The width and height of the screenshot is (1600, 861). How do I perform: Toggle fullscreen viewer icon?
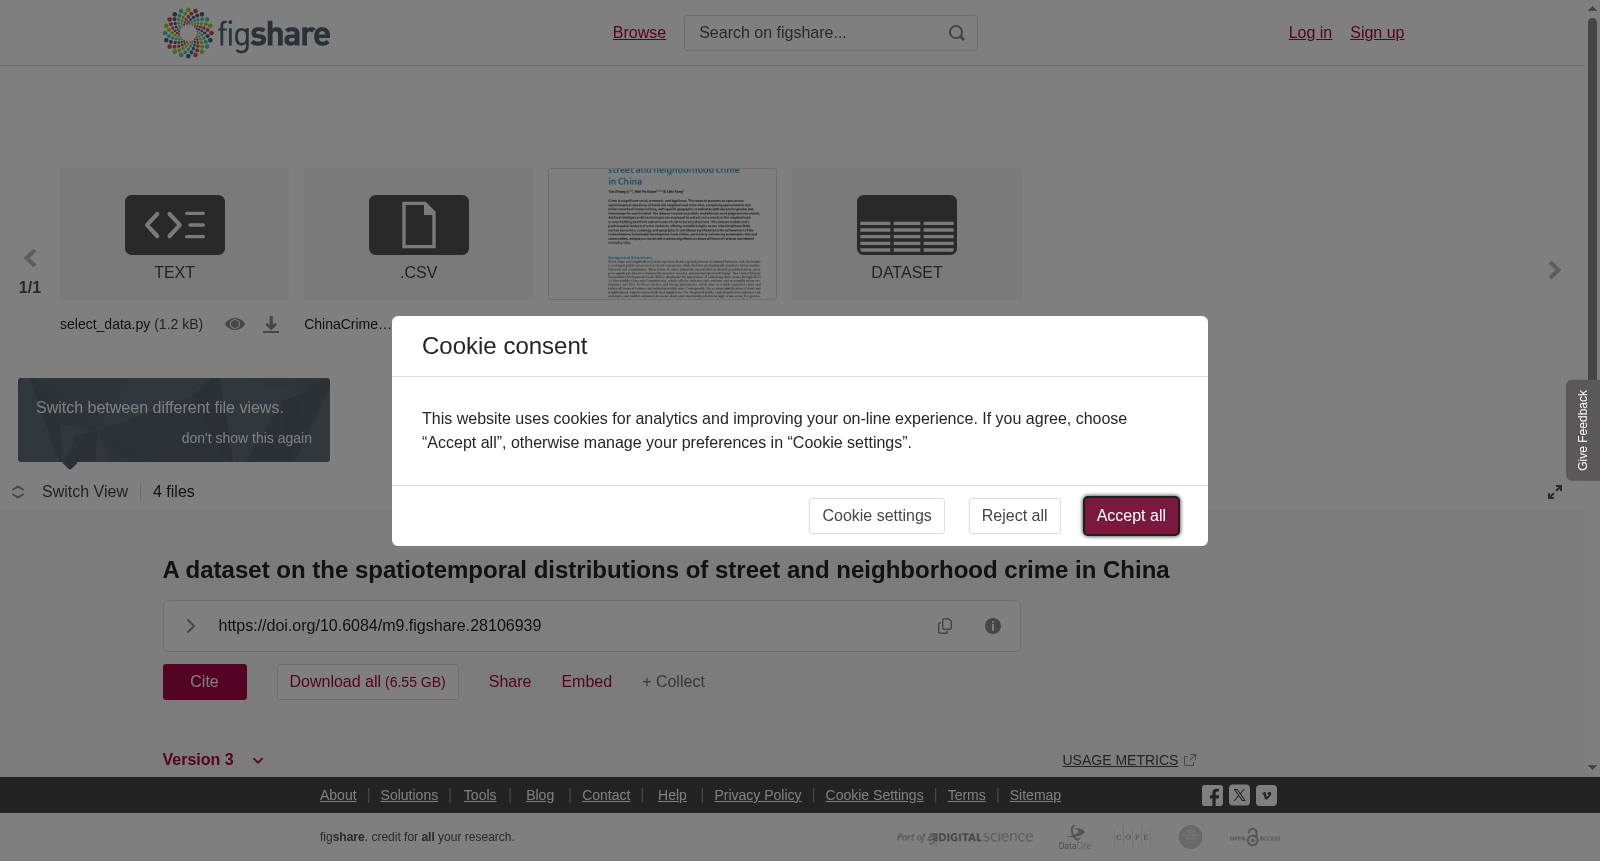(1555, 492)
